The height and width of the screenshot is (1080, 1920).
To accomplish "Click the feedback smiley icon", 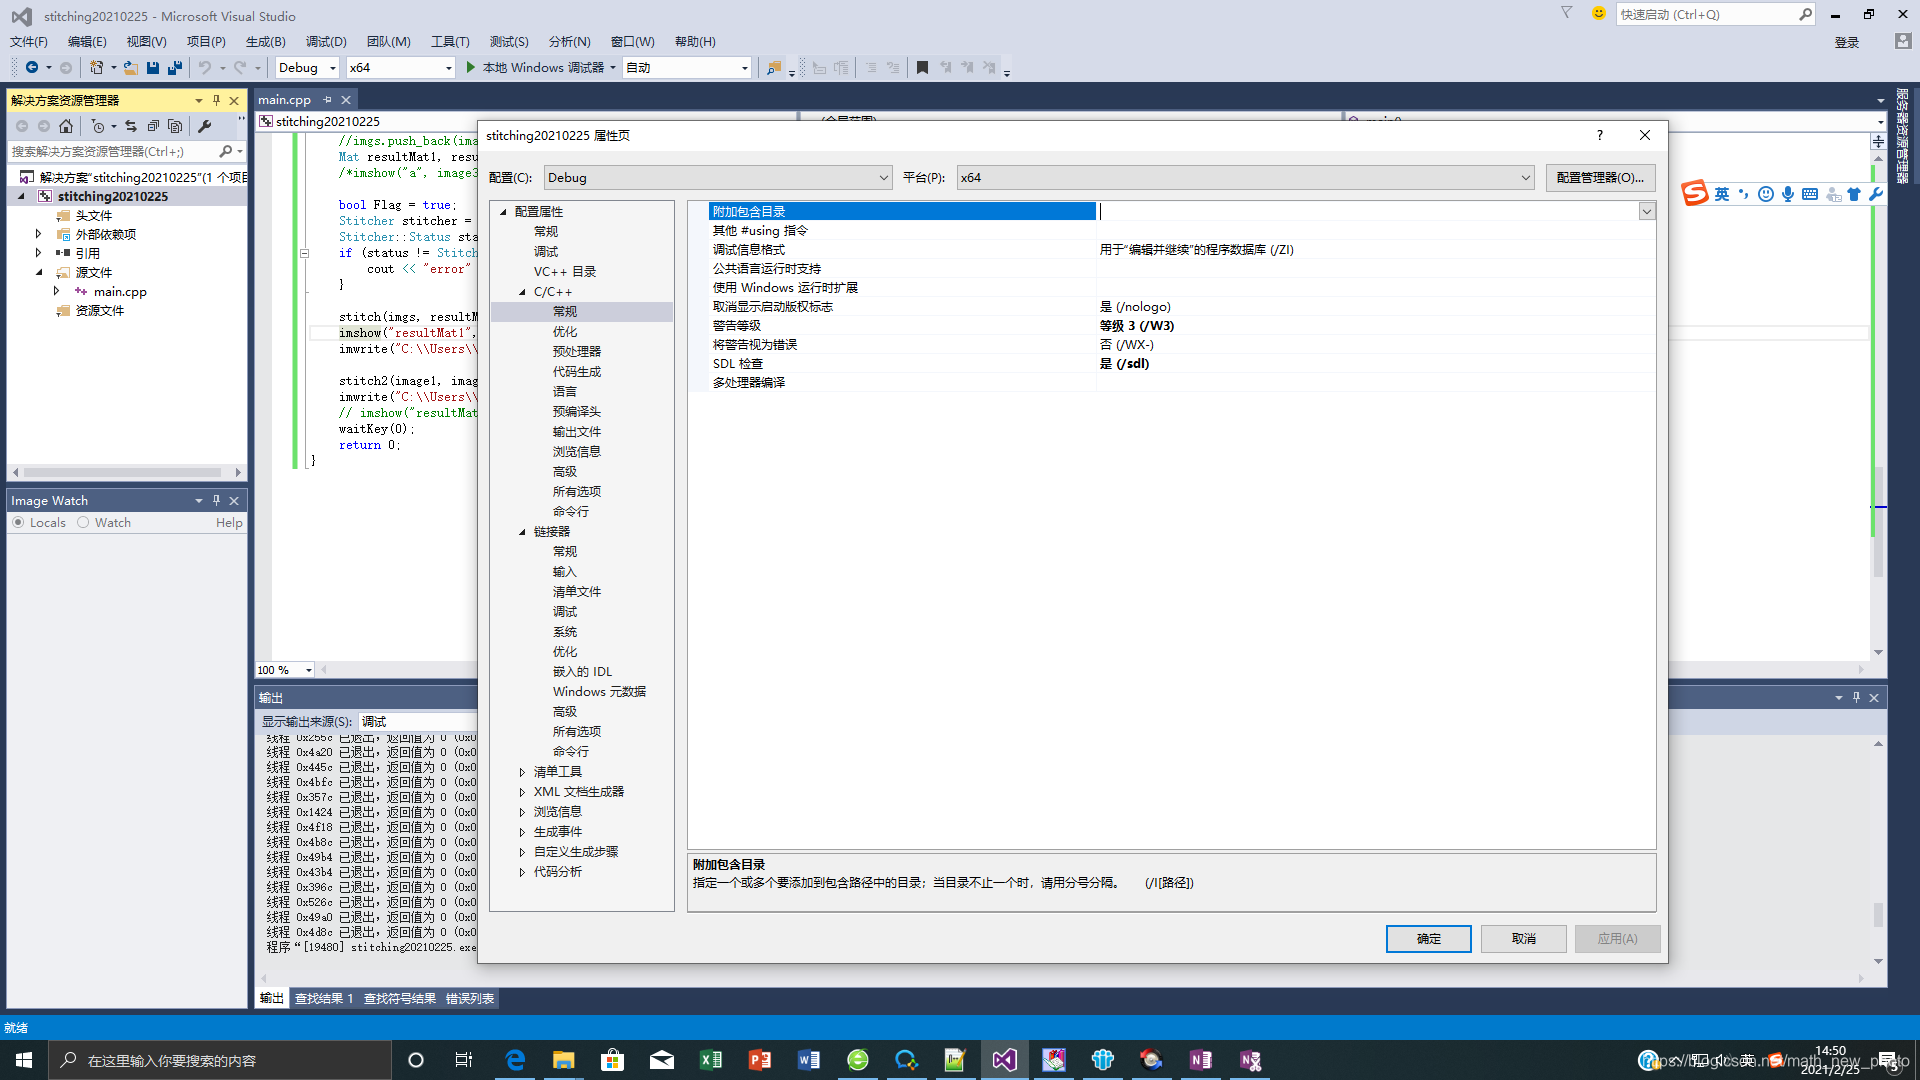I will tap(1598, 13).
